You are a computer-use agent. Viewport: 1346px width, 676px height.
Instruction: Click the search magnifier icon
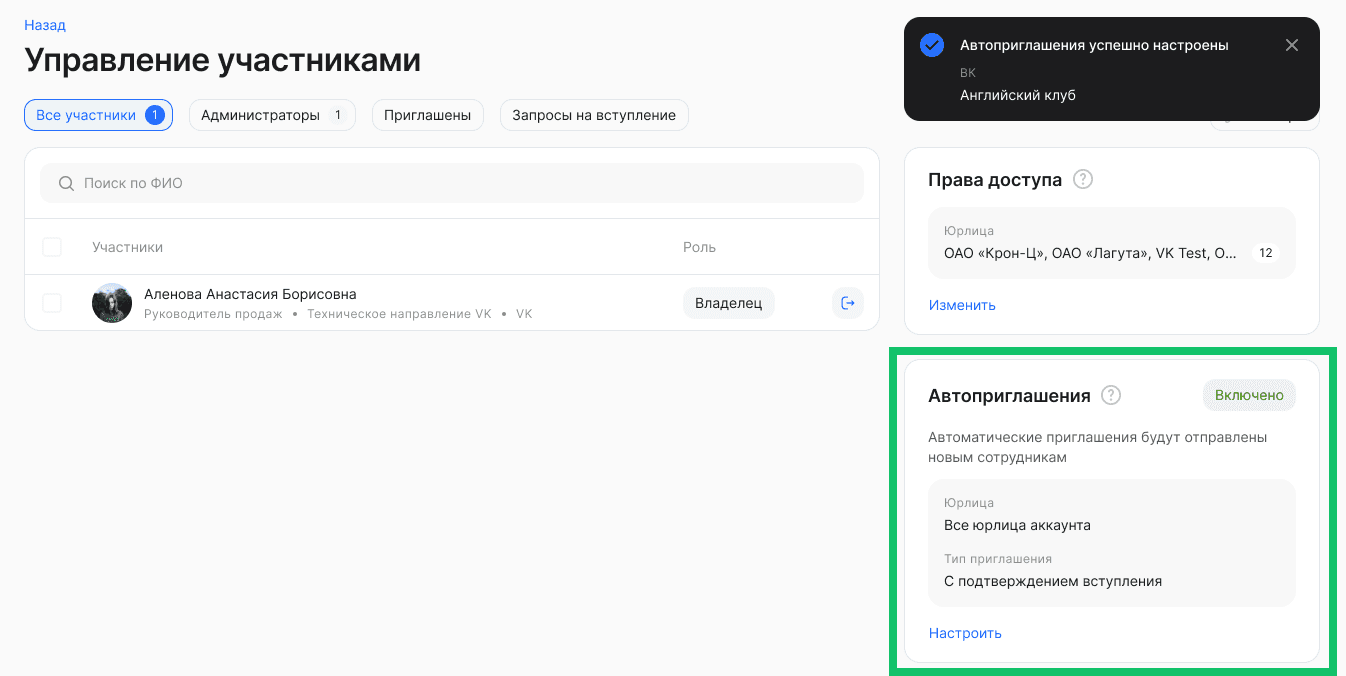point(65,183)
